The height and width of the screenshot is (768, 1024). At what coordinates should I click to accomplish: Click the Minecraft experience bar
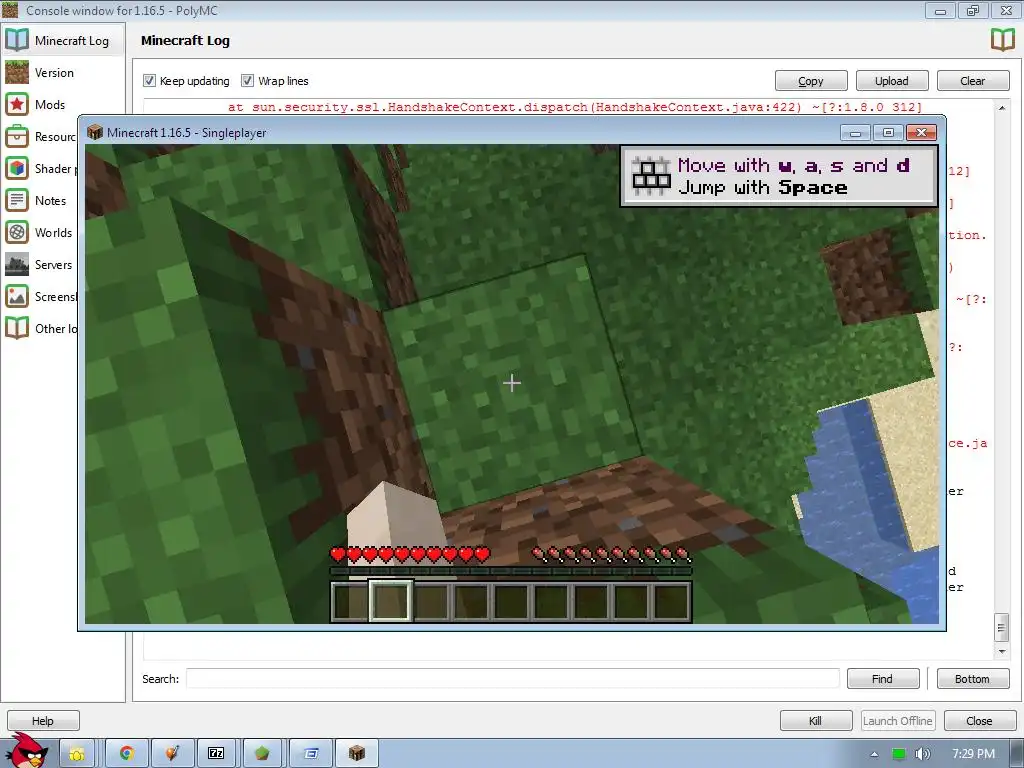511,571
